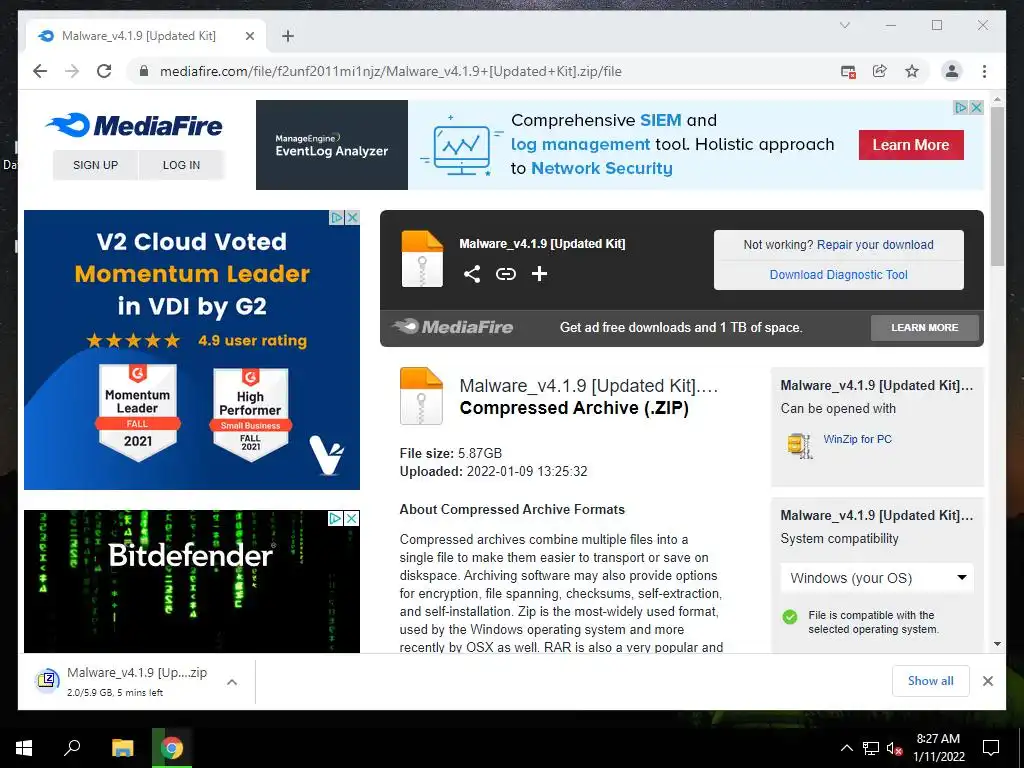Click 'About Compressed Archive Formats' heading
This screenshot has height=768, width=1024.
click(512, 509)
